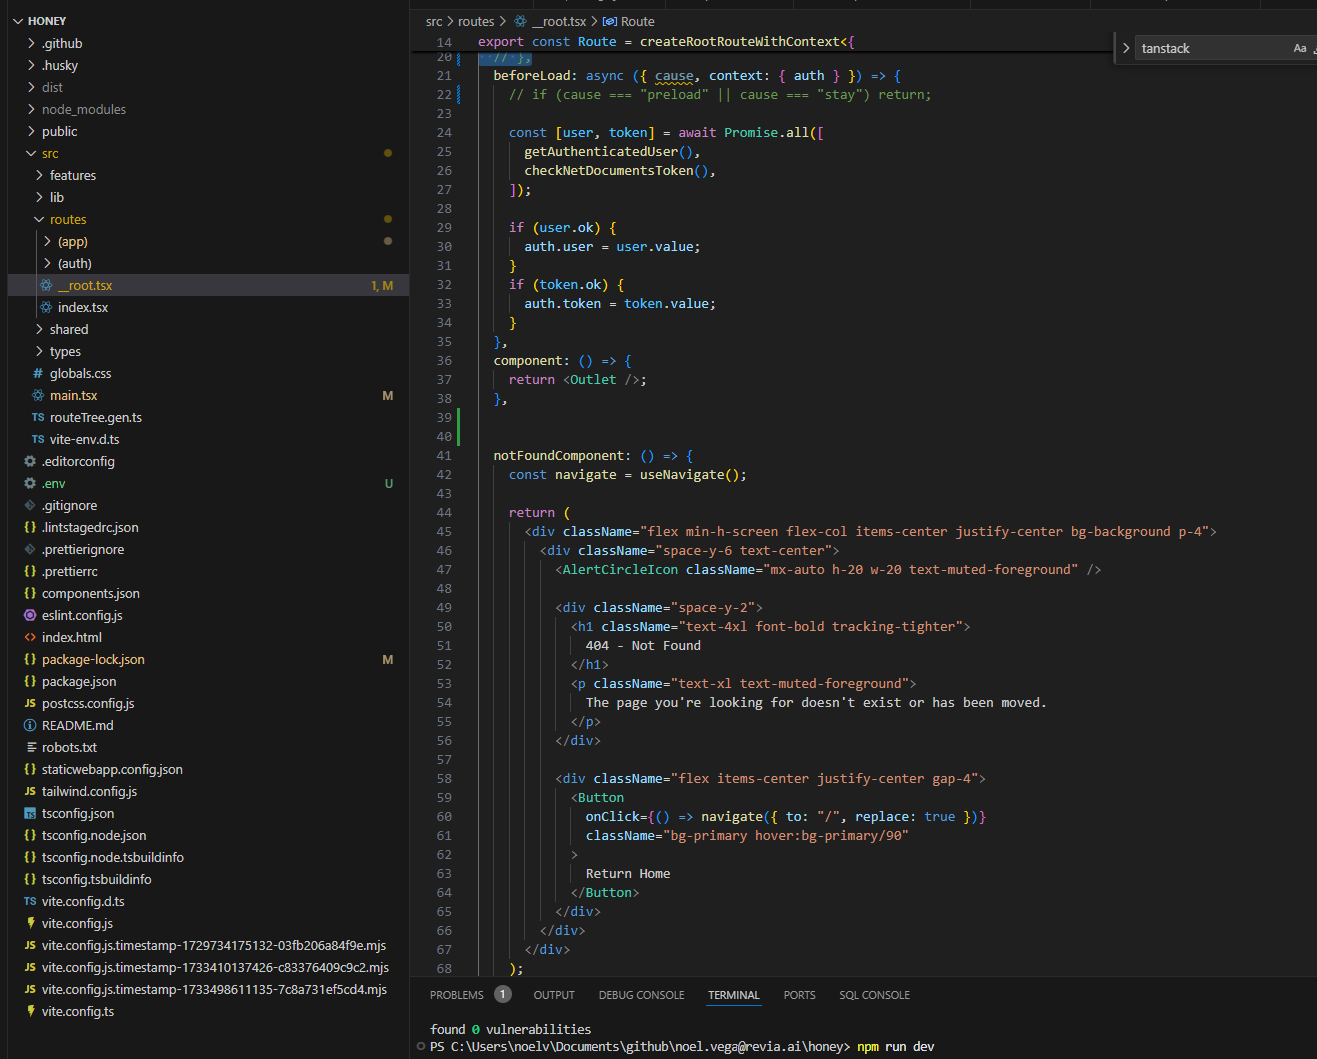1317x1059 pixels.
Task: Click the gear icon of .editorconfig
Action: [x=30, y=461]
